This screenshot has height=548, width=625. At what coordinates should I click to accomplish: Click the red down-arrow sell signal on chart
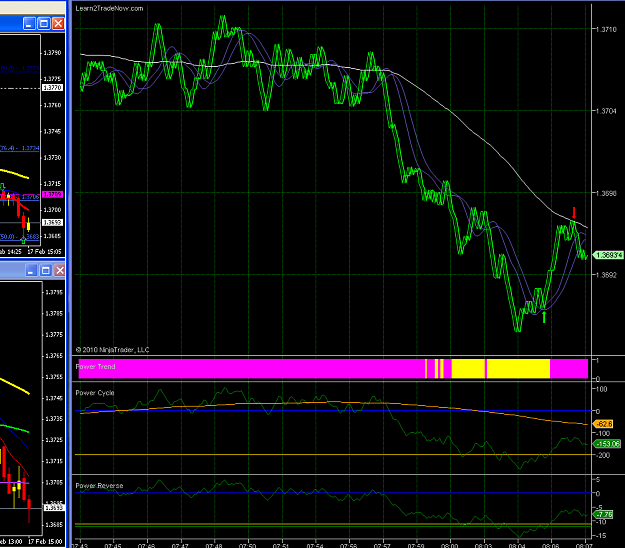(574, 212)
